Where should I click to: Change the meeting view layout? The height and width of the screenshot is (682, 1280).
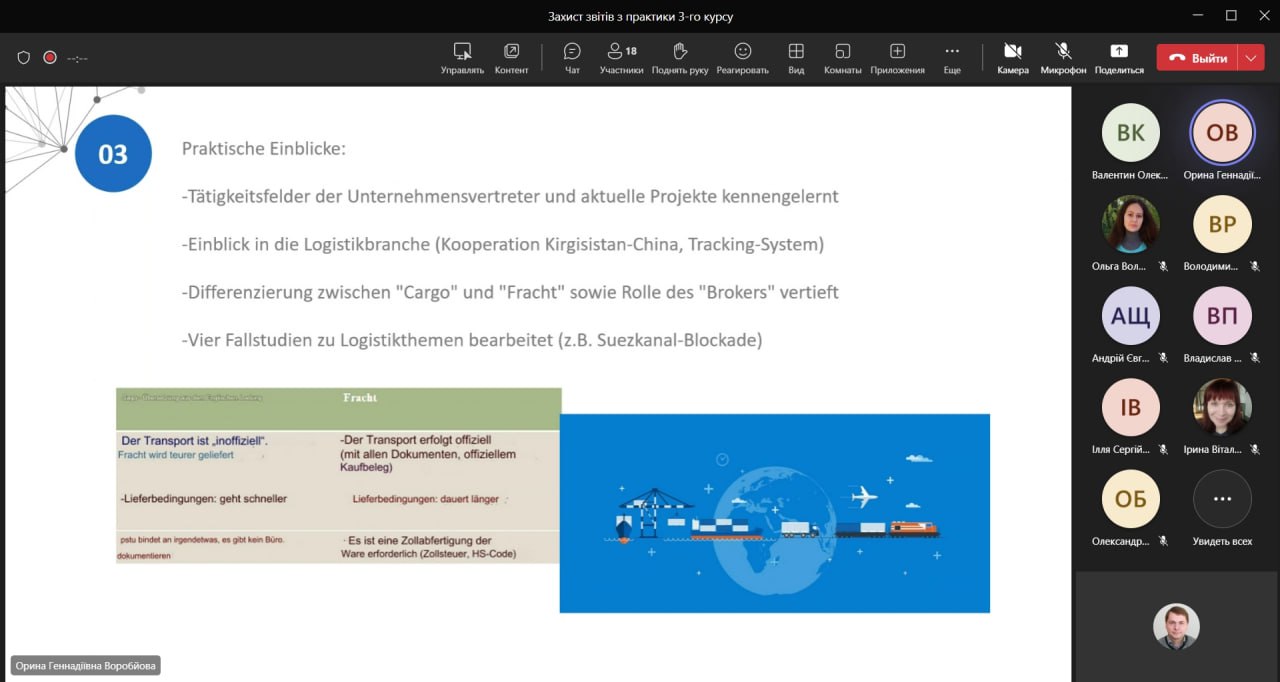[x=796, y=58]
